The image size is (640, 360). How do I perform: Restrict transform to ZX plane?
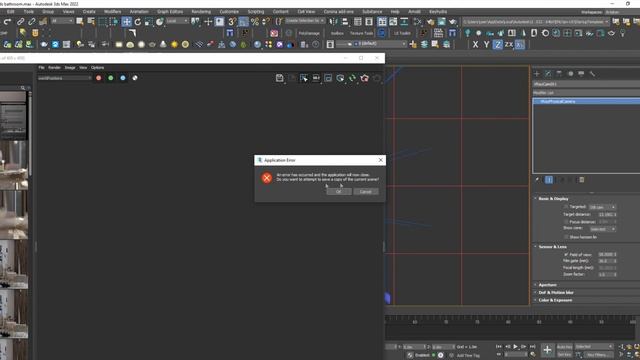[509, 44]
